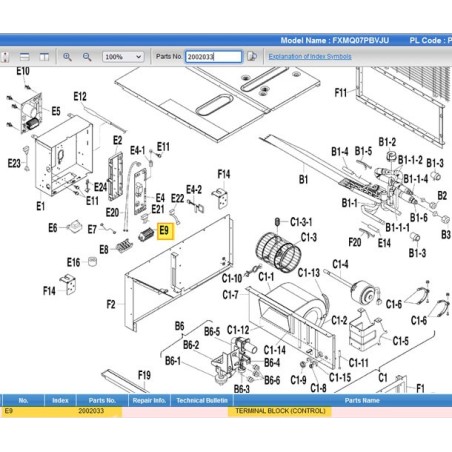This screenshot has height=452, width=452.
Task: Click the E8 label in the diagram
Action: pos(104,249)
